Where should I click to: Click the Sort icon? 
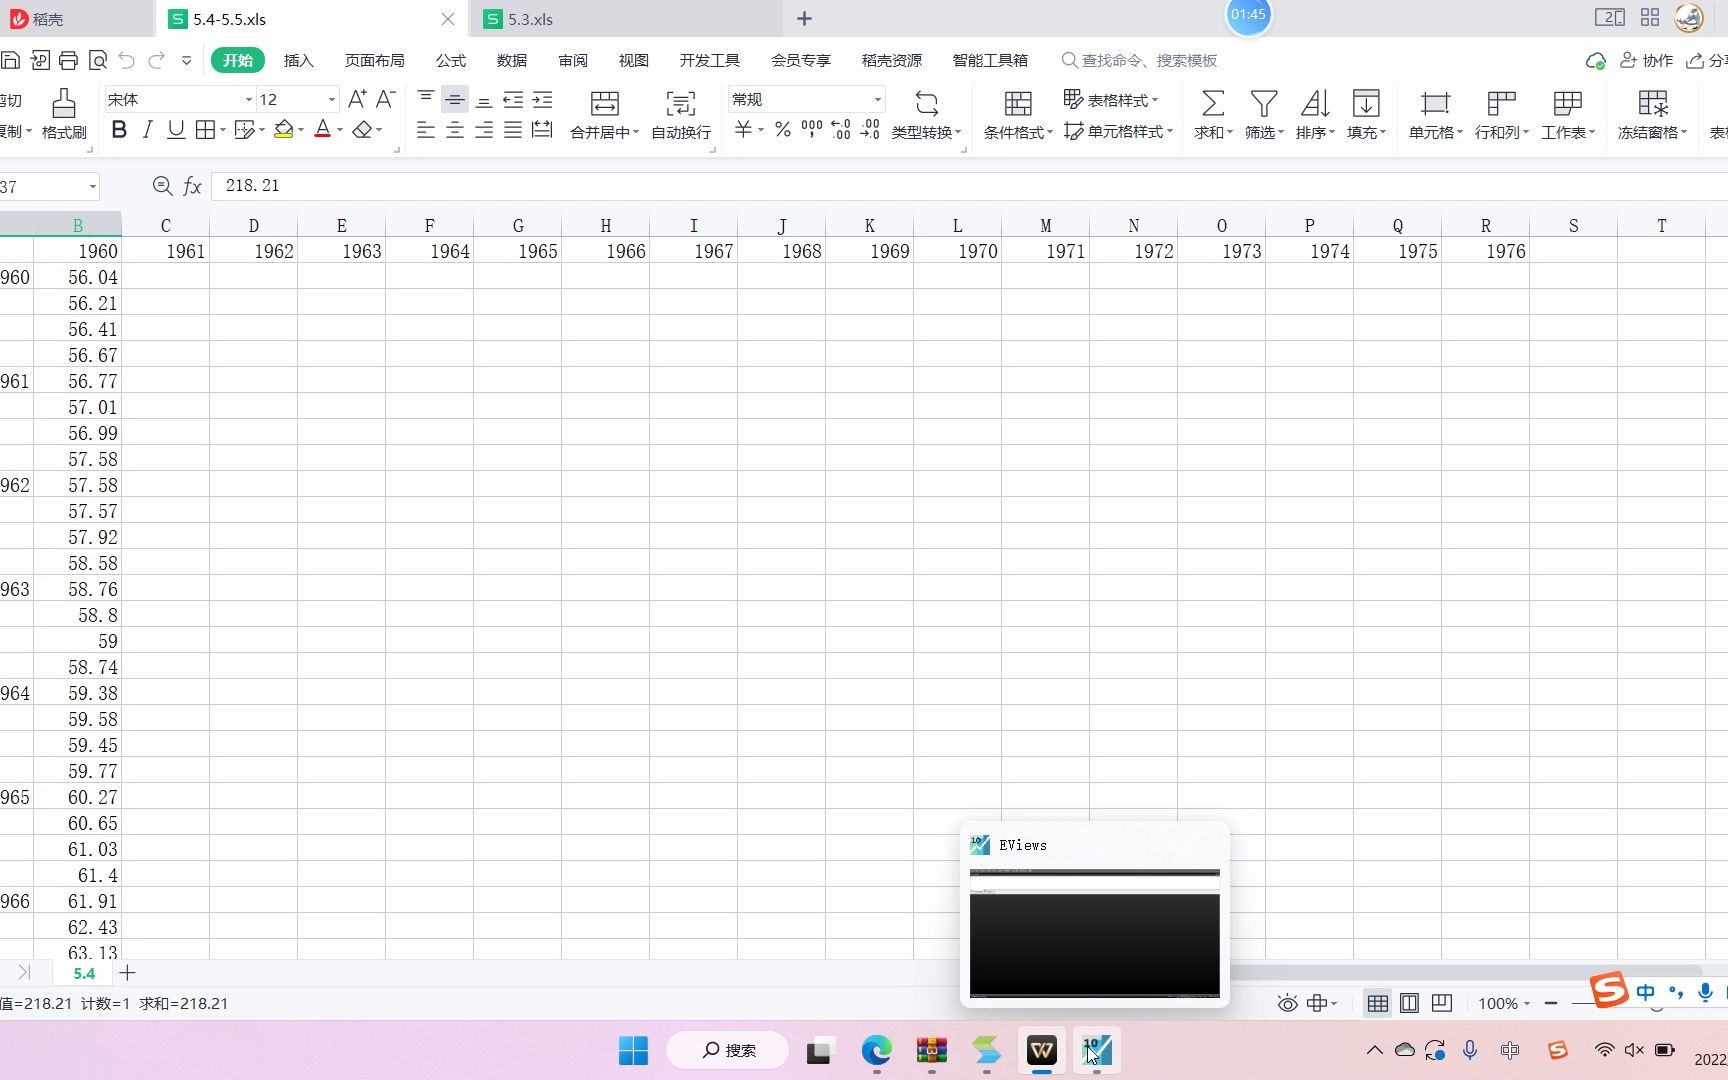[1315, 103]
